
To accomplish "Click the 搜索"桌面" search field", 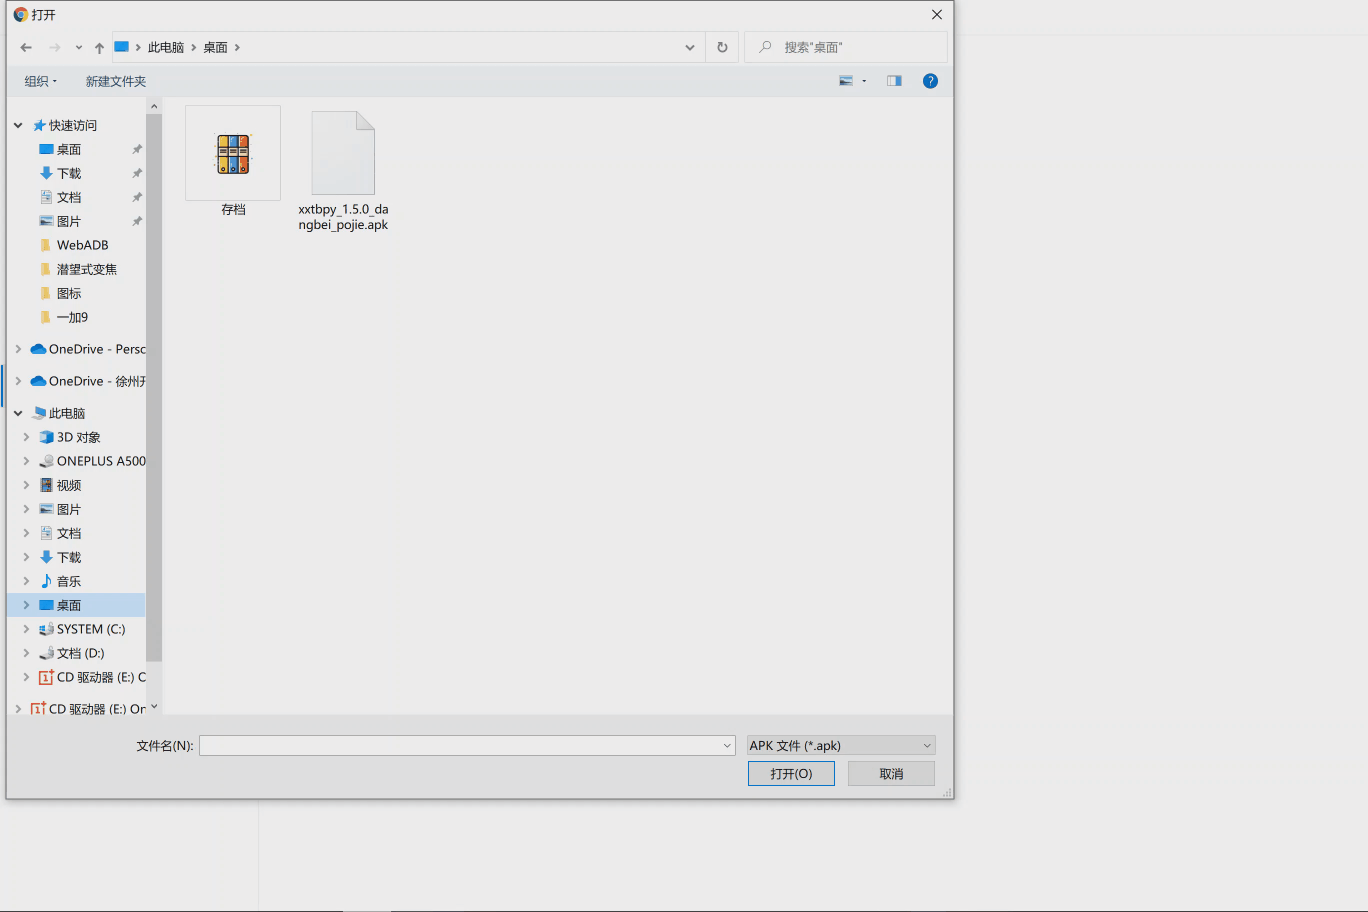I will [846, 47].
